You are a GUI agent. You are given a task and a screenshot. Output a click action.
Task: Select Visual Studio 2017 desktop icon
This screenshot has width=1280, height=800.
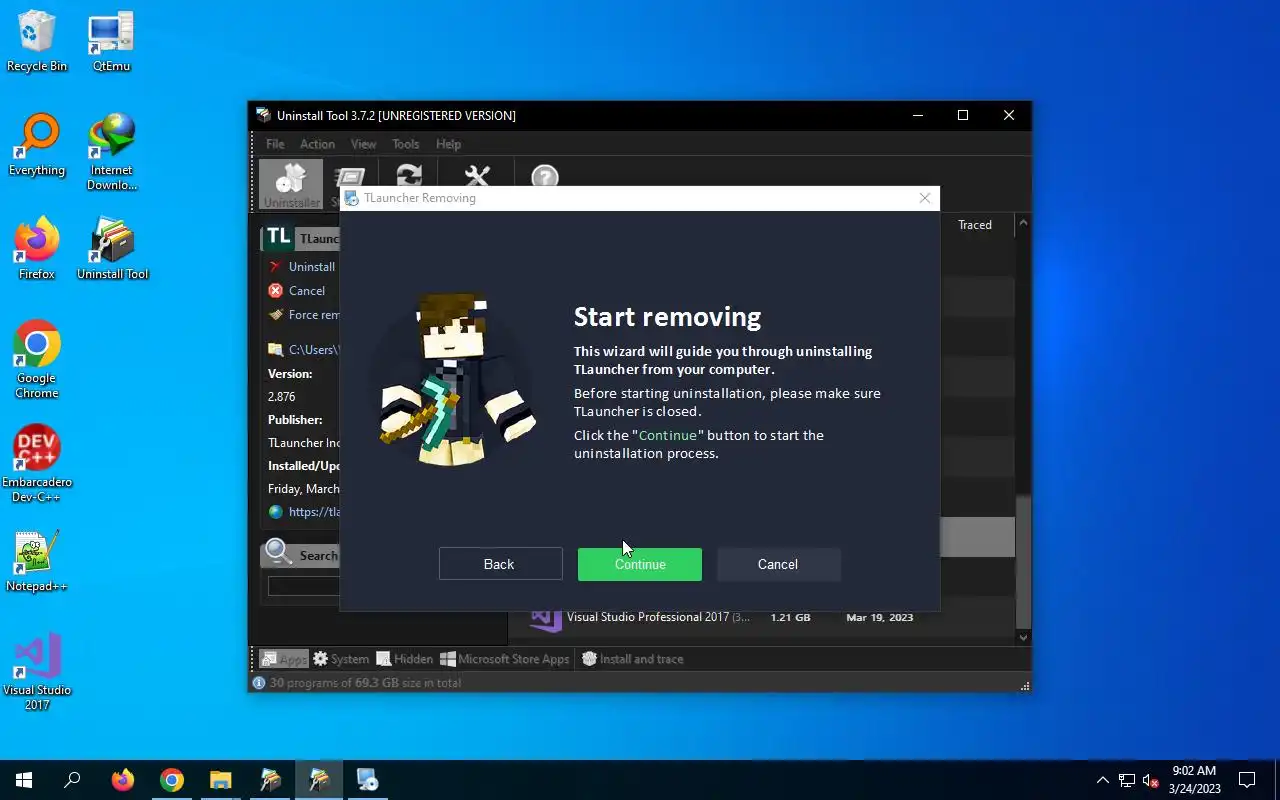(37, 672)
